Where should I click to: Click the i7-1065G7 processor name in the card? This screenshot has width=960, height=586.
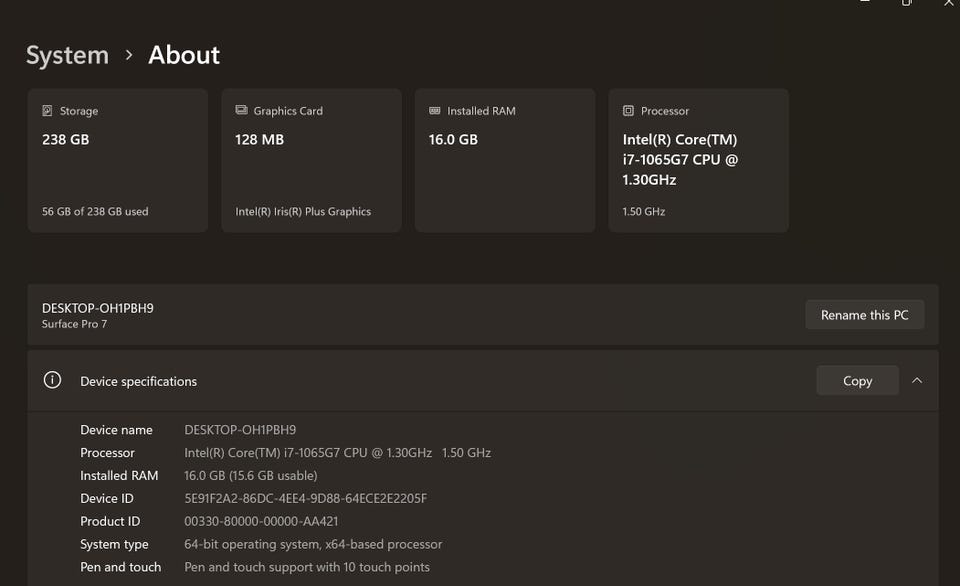point(680,160)
